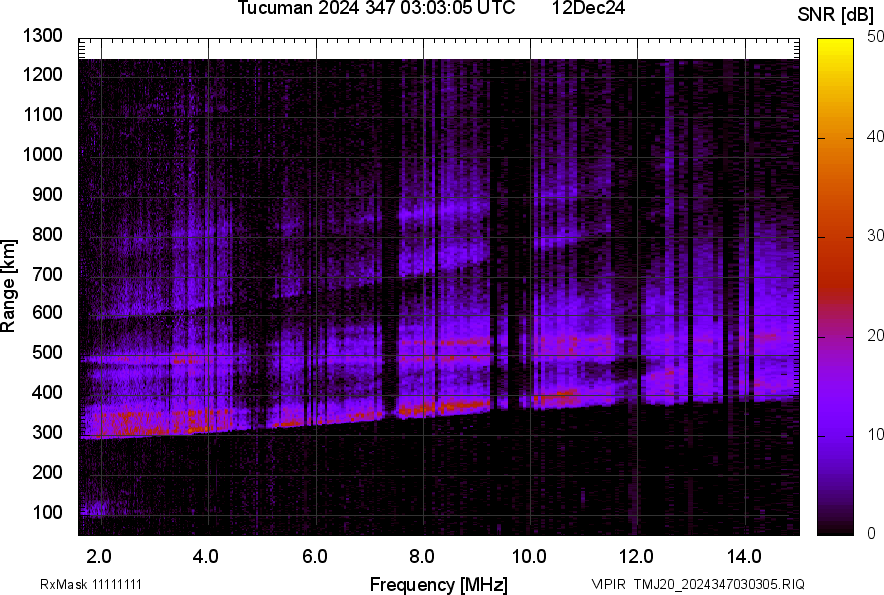Click the range tick label '300'
Viewport: 884px width, 595px height.
pyautogui.click(x=47, y=433)
